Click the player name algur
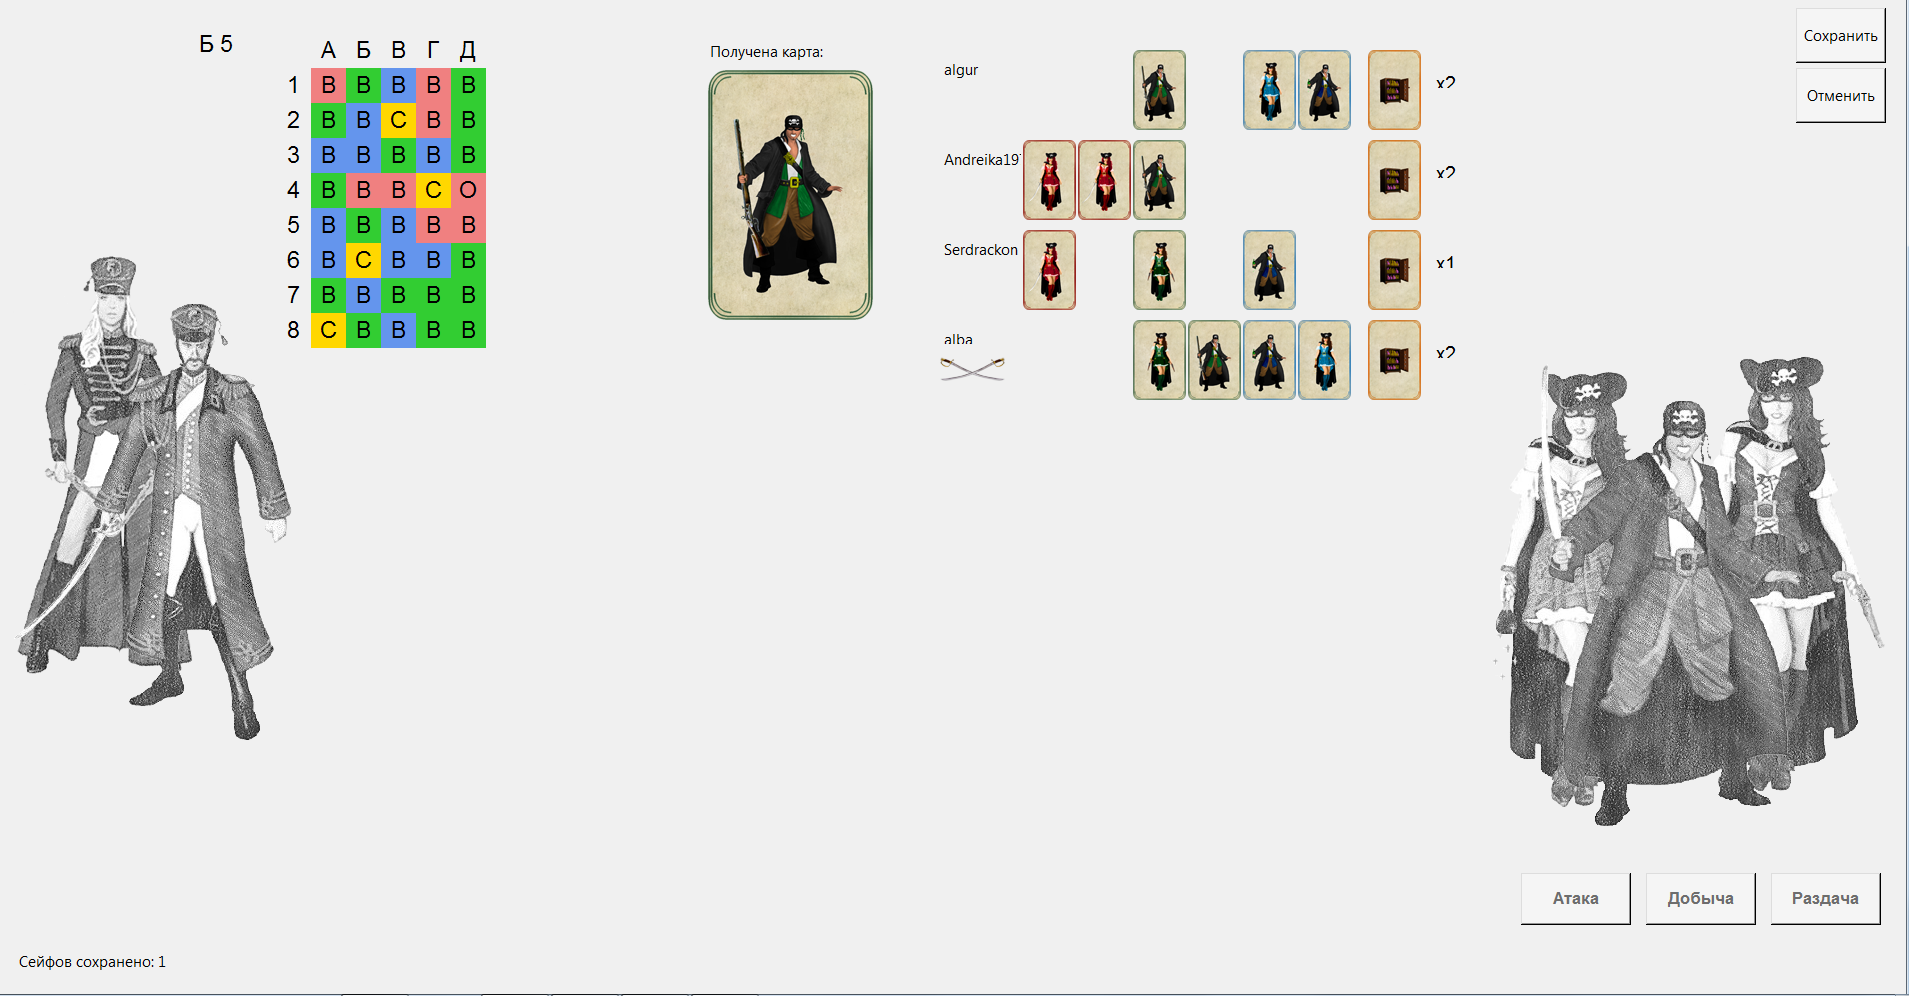The width and height of the screenshot is (1909, 996). pyautogui.click(x=961, y=70)
